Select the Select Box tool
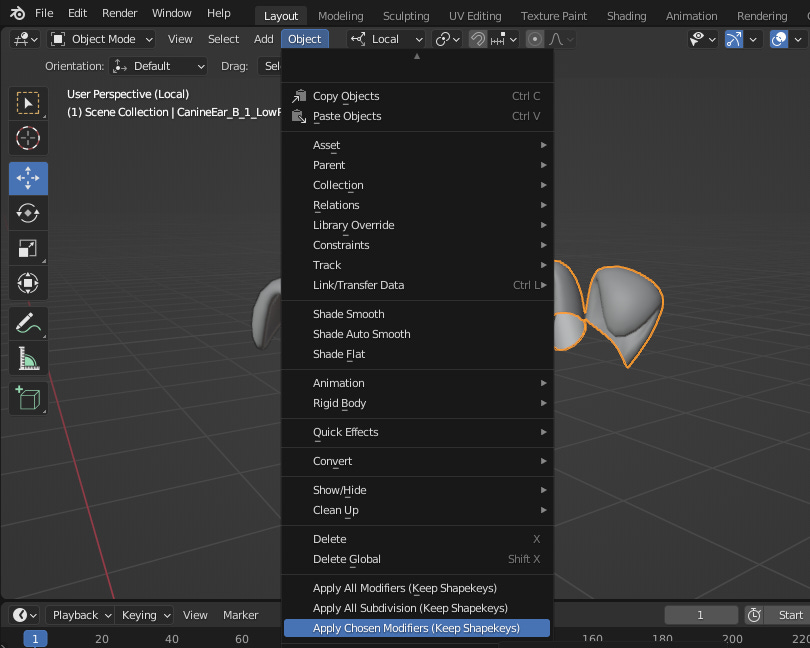810x648 pixels. (x=28, y=103)
